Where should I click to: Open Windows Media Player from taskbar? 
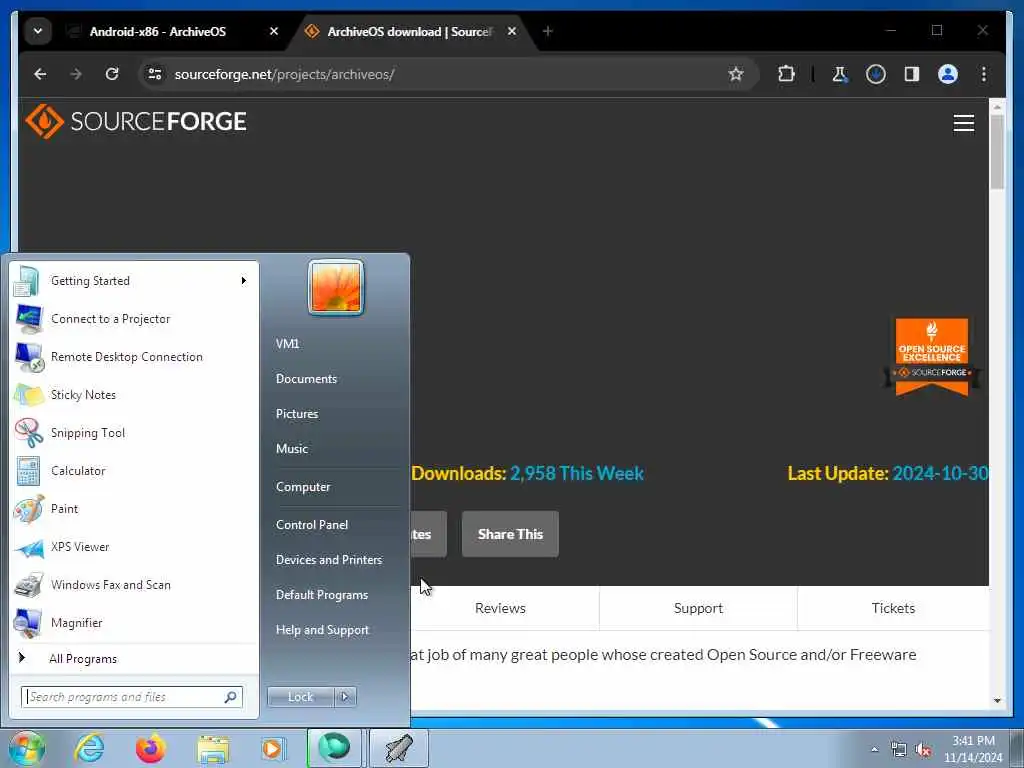(272, 748)
